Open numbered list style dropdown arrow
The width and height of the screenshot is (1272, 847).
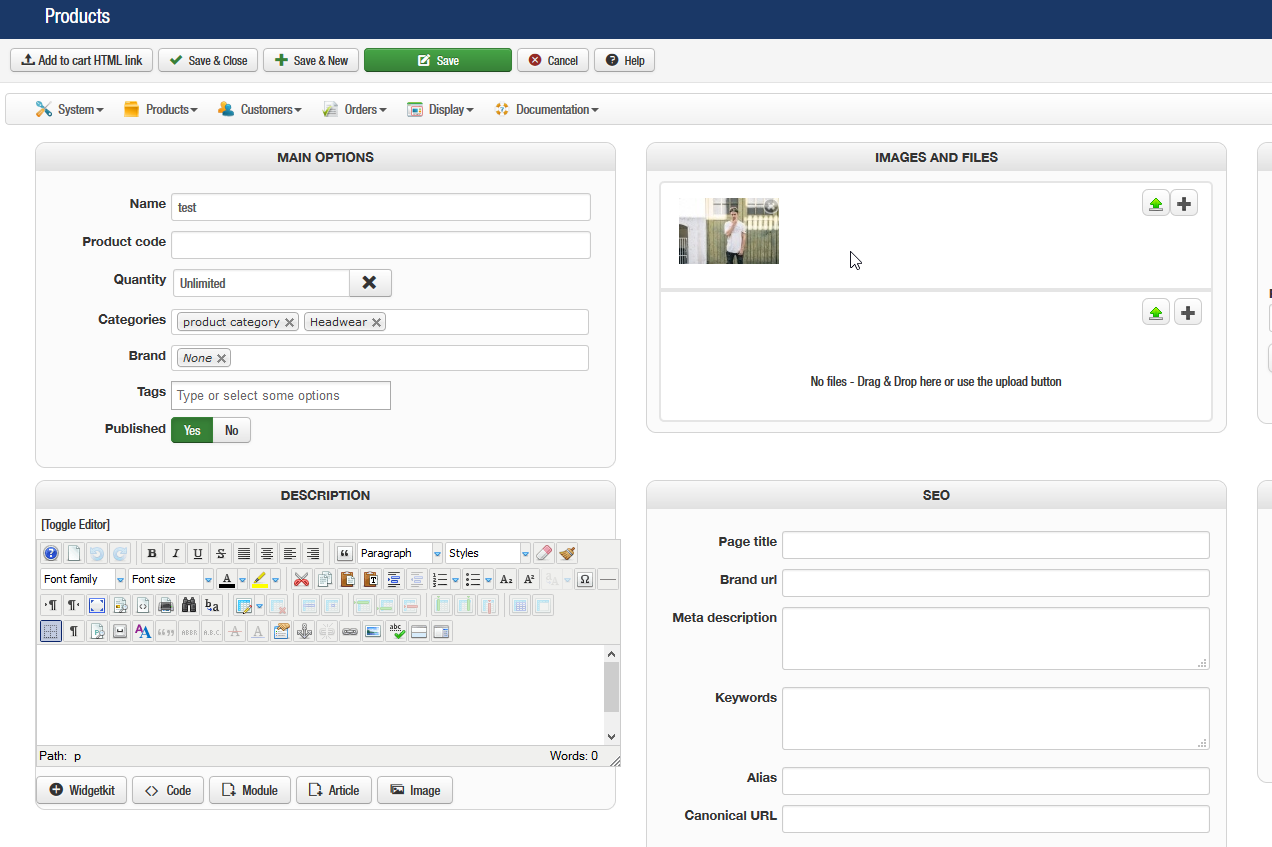[456, 579]
